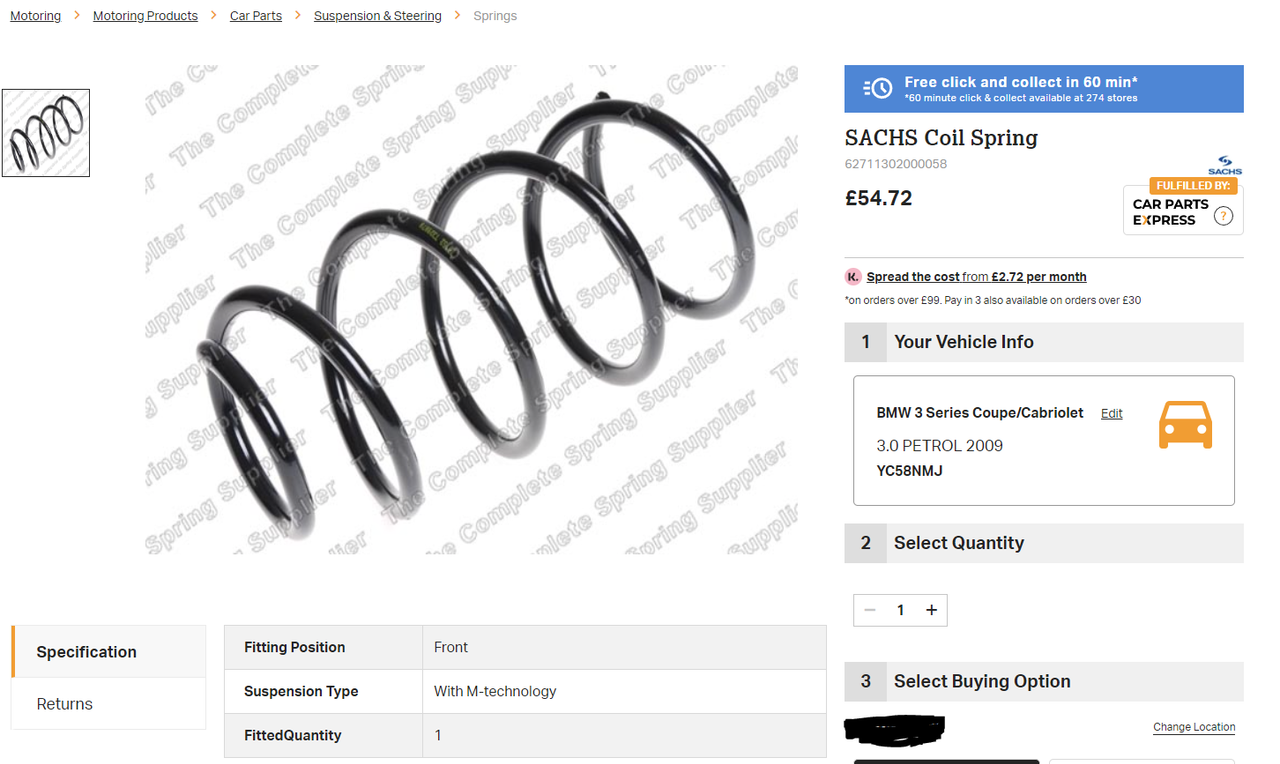Click the FittedQuantity row label
The height and width of the screenshot is (764, 1280).
click(x=293, y=735)
